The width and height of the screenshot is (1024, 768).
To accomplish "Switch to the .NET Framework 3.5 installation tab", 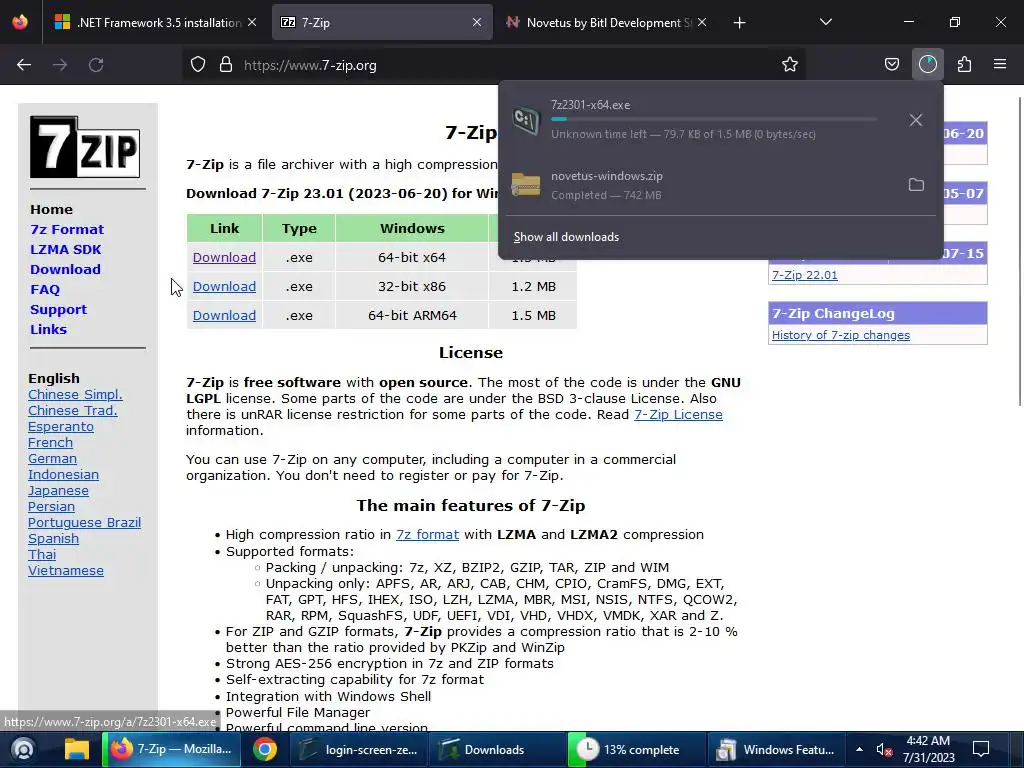I will pyautogui.click(x=157, y=23).
